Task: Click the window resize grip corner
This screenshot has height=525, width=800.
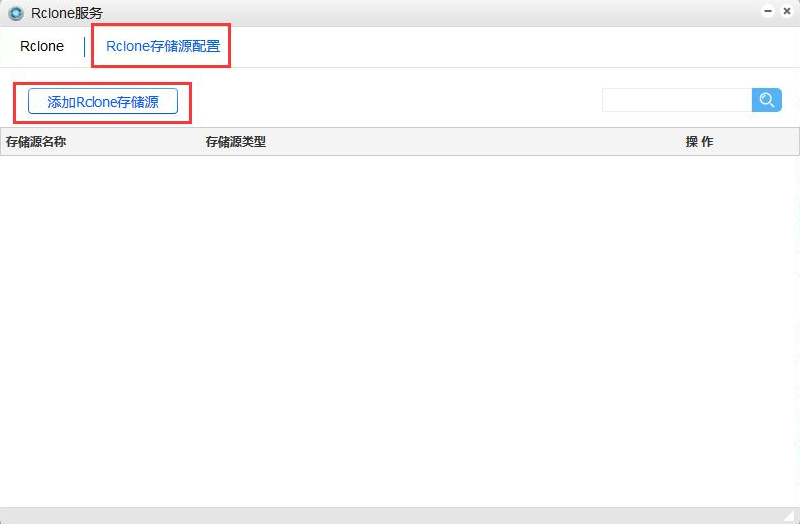Action: tap(791, 516)
